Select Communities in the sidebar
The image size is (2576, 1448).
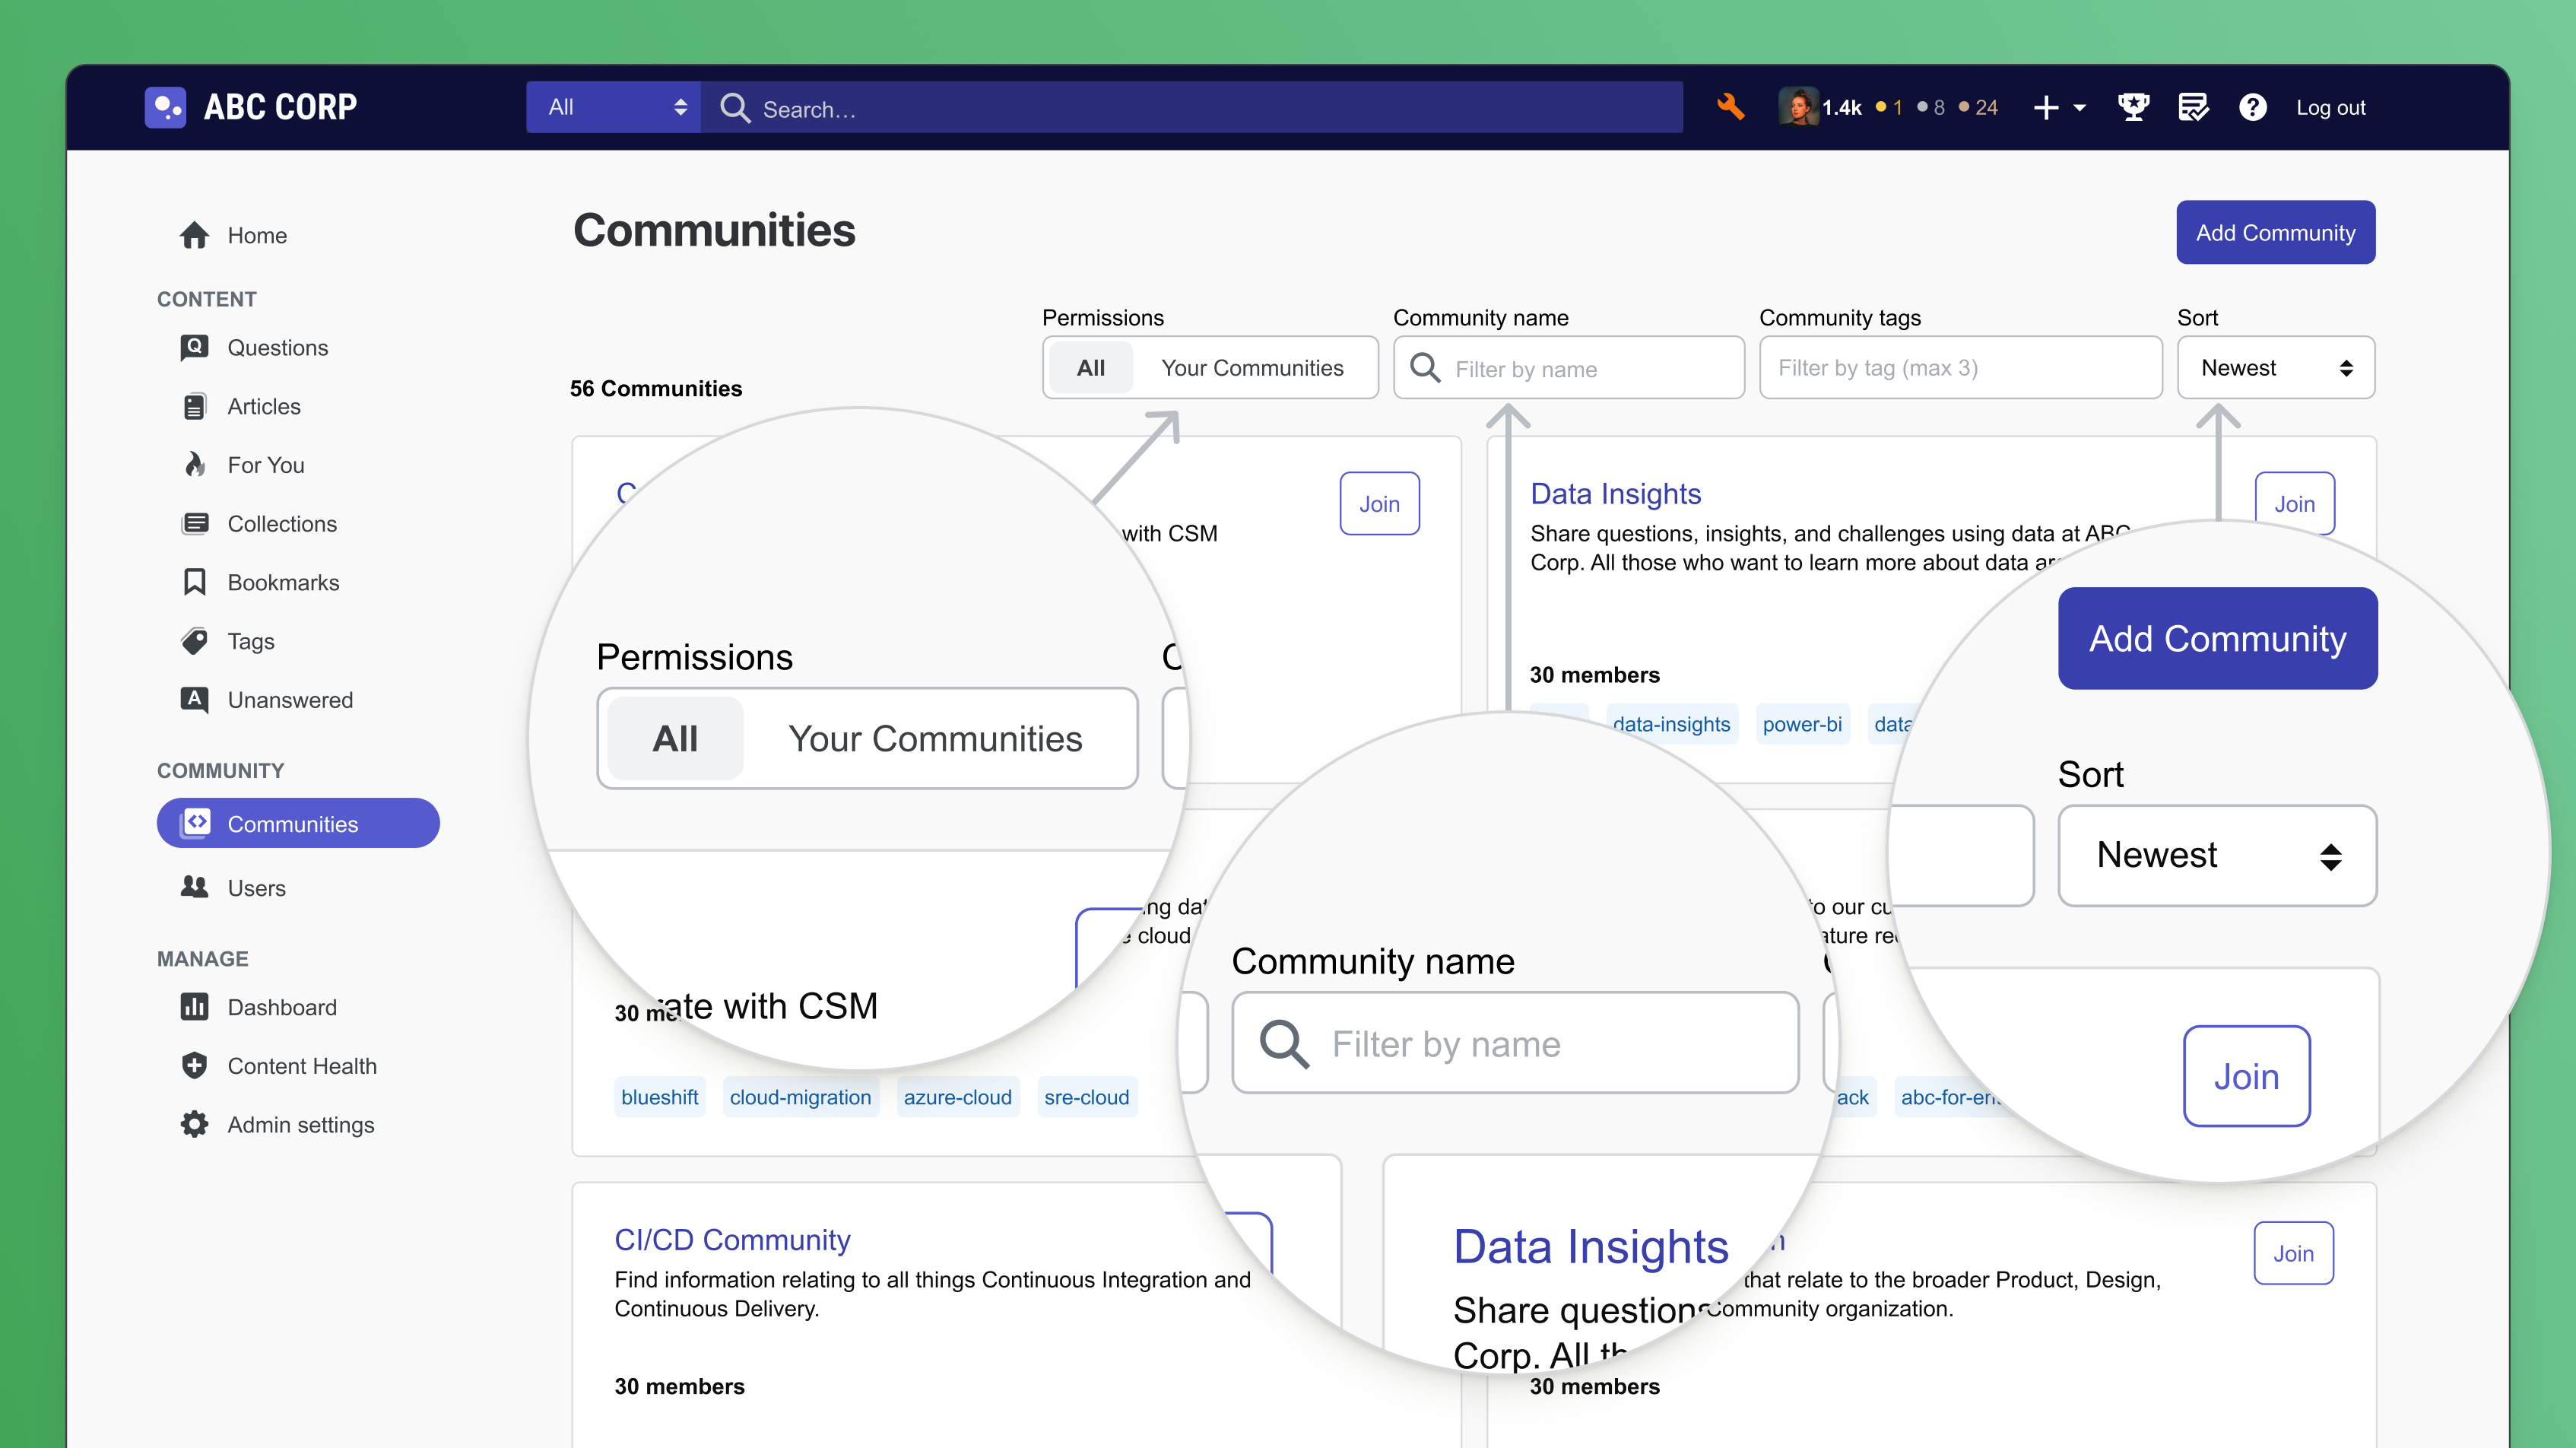click(x=298, y=823)
